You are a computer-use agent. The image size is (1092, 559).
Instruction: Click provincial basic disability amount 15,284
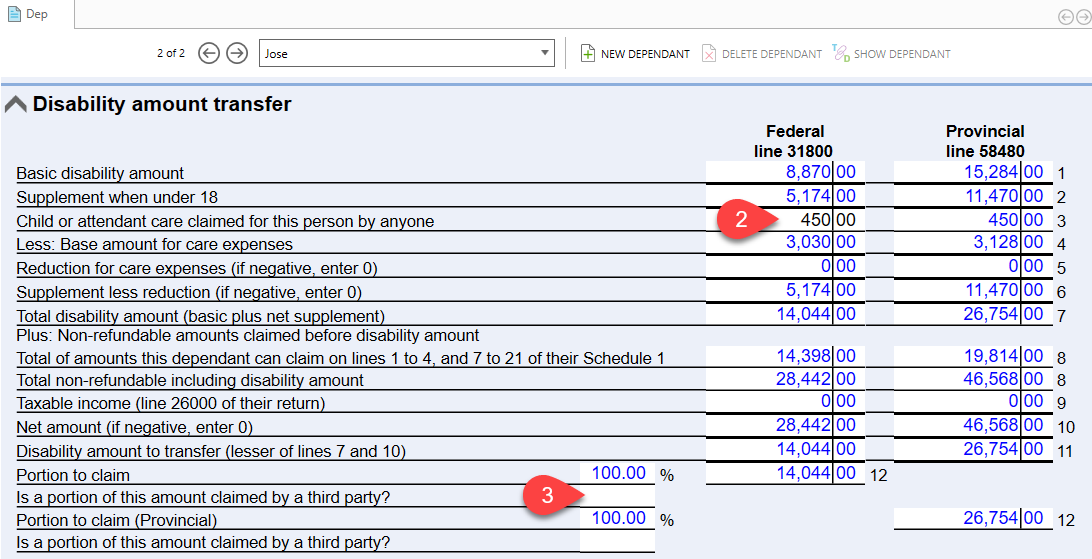pyautogui.click(x=972, y=172)
